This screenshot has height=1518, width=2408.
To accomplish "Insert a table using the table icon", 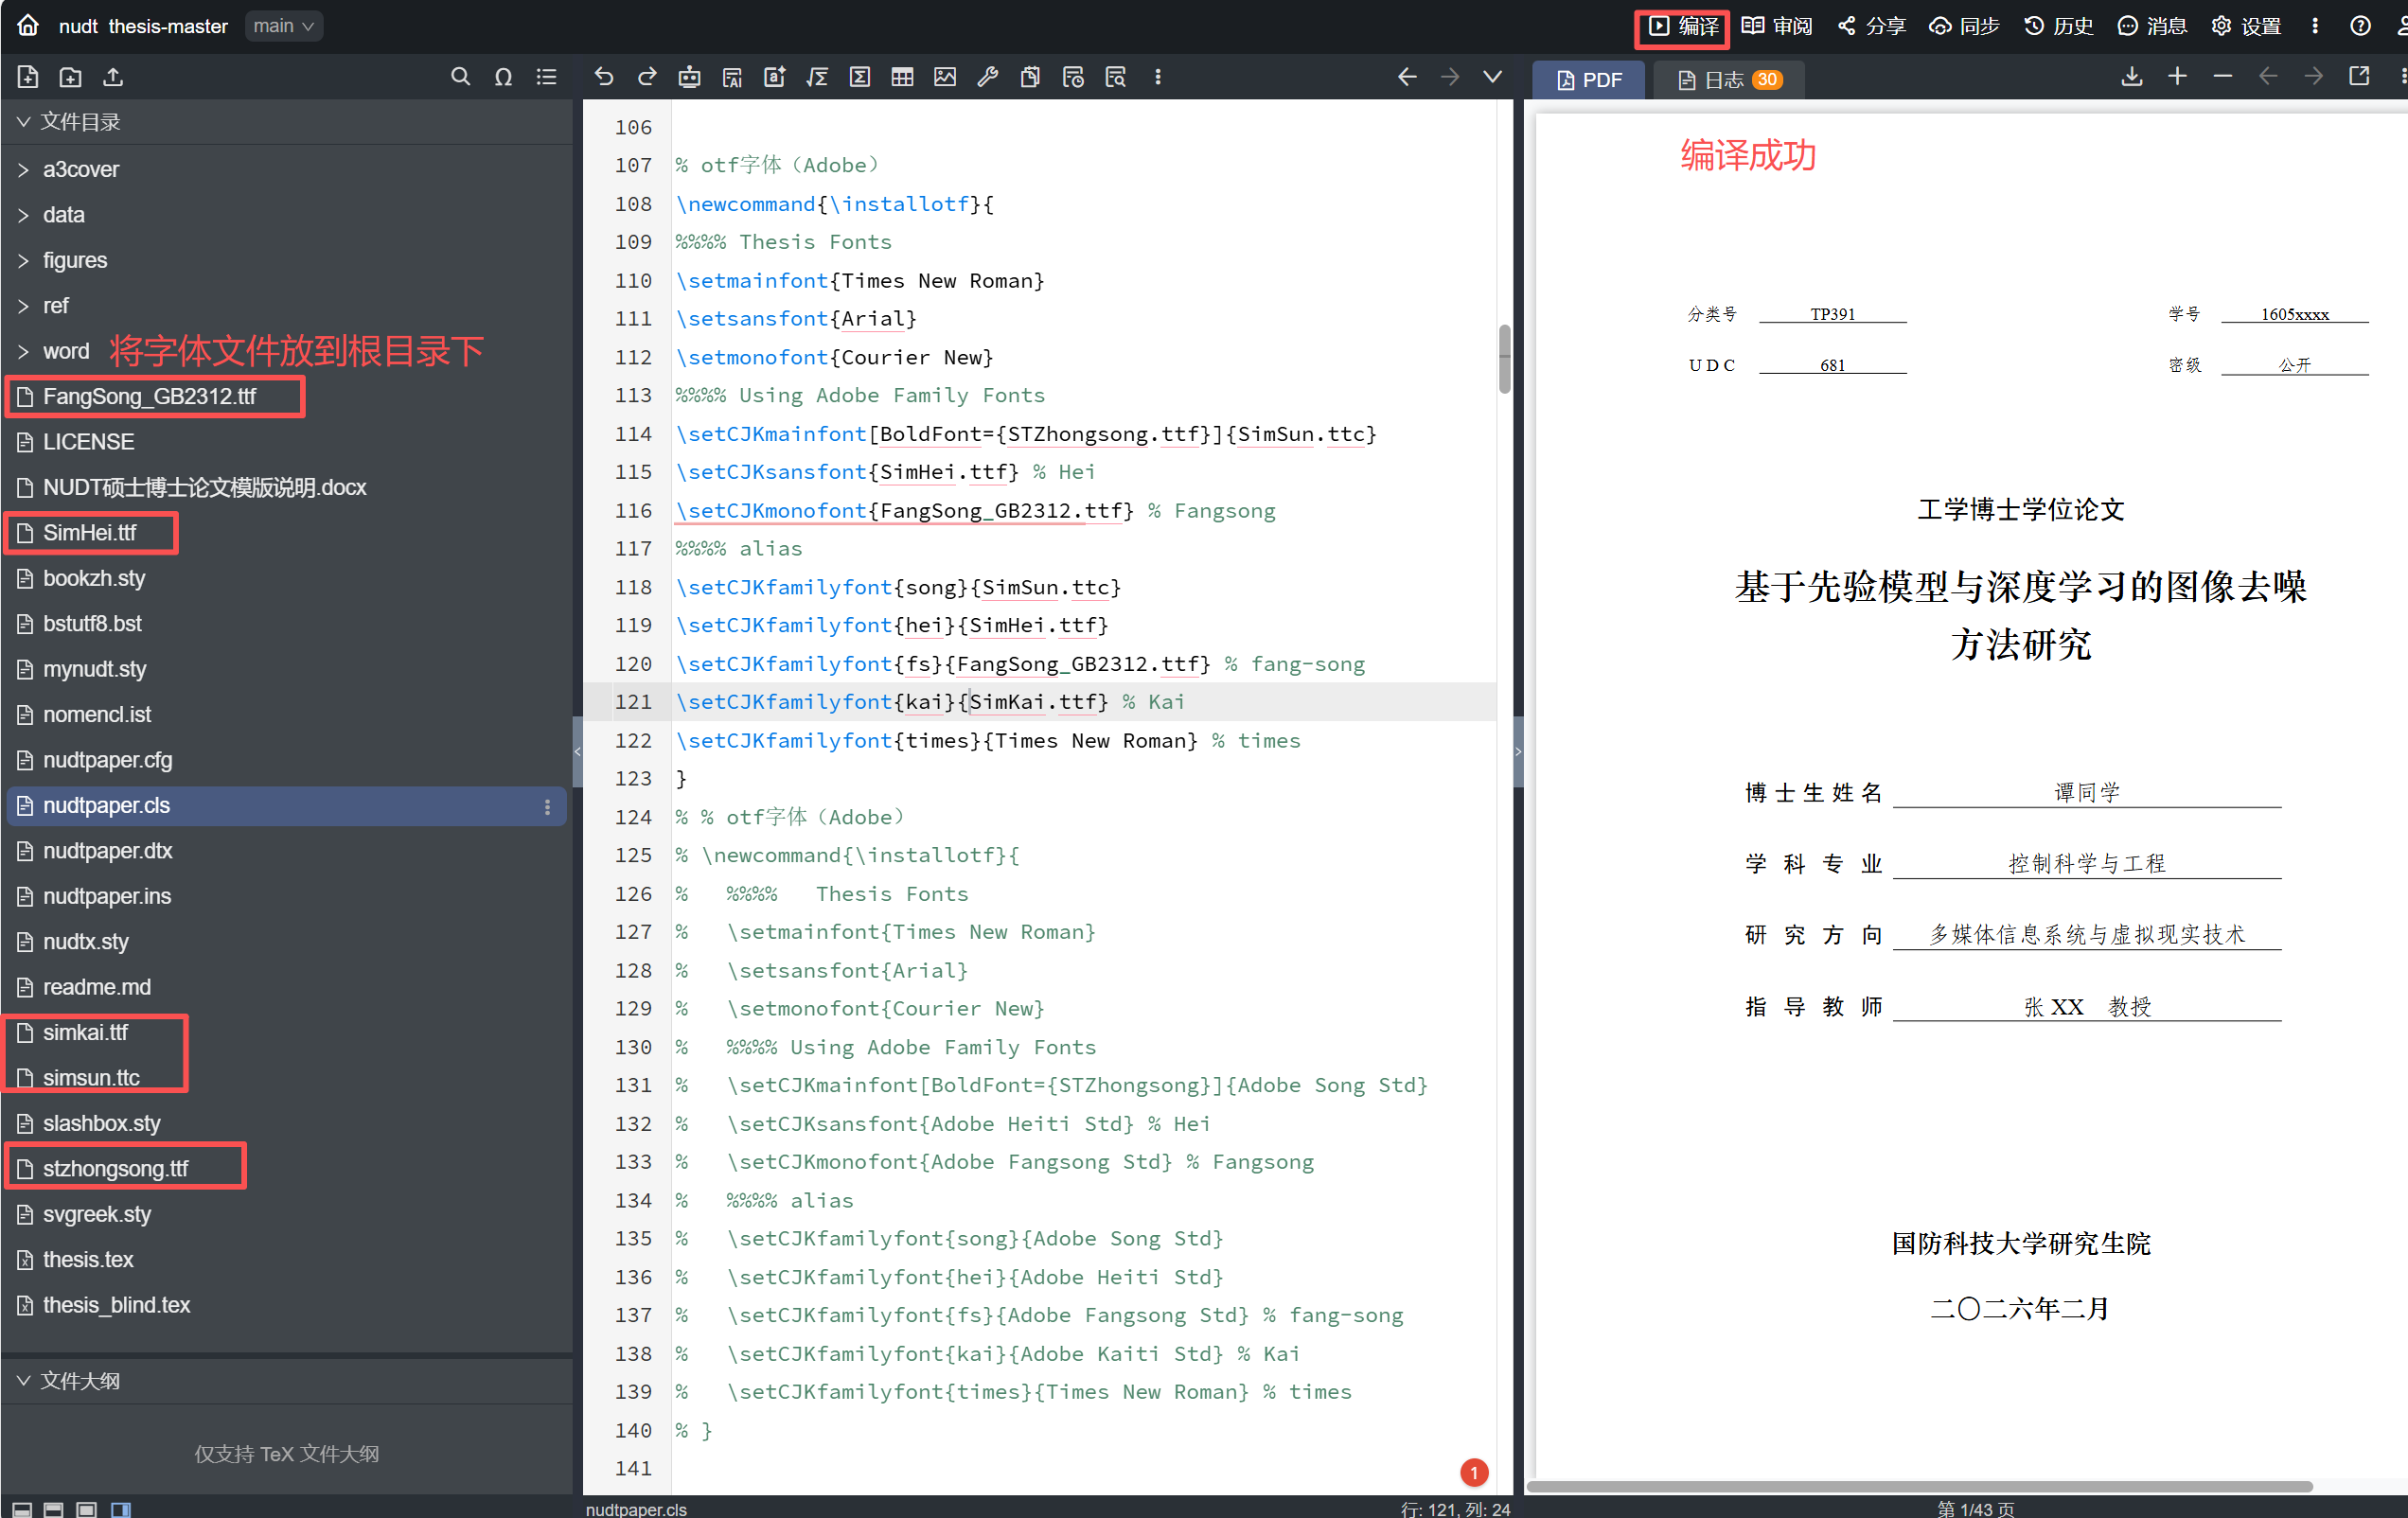I will point(902,77).
